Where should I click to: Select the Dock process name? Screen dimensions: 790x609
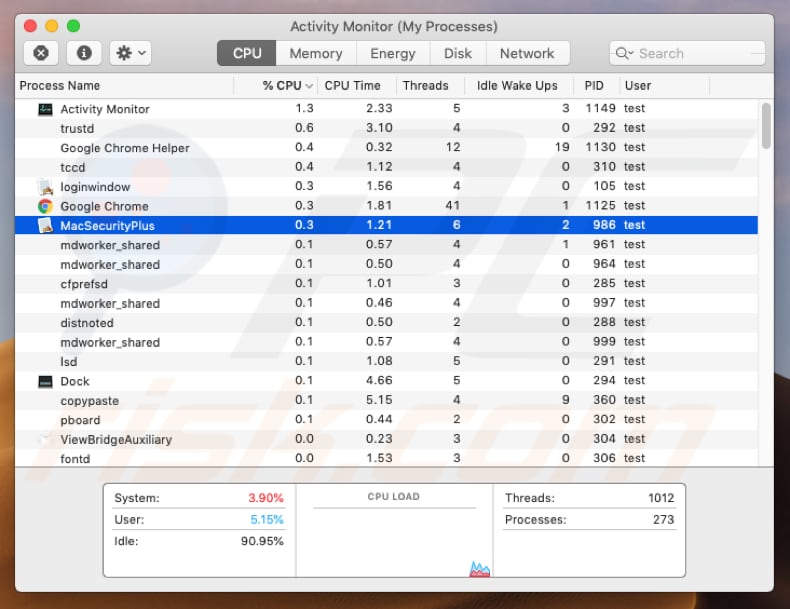coord(75,381)
